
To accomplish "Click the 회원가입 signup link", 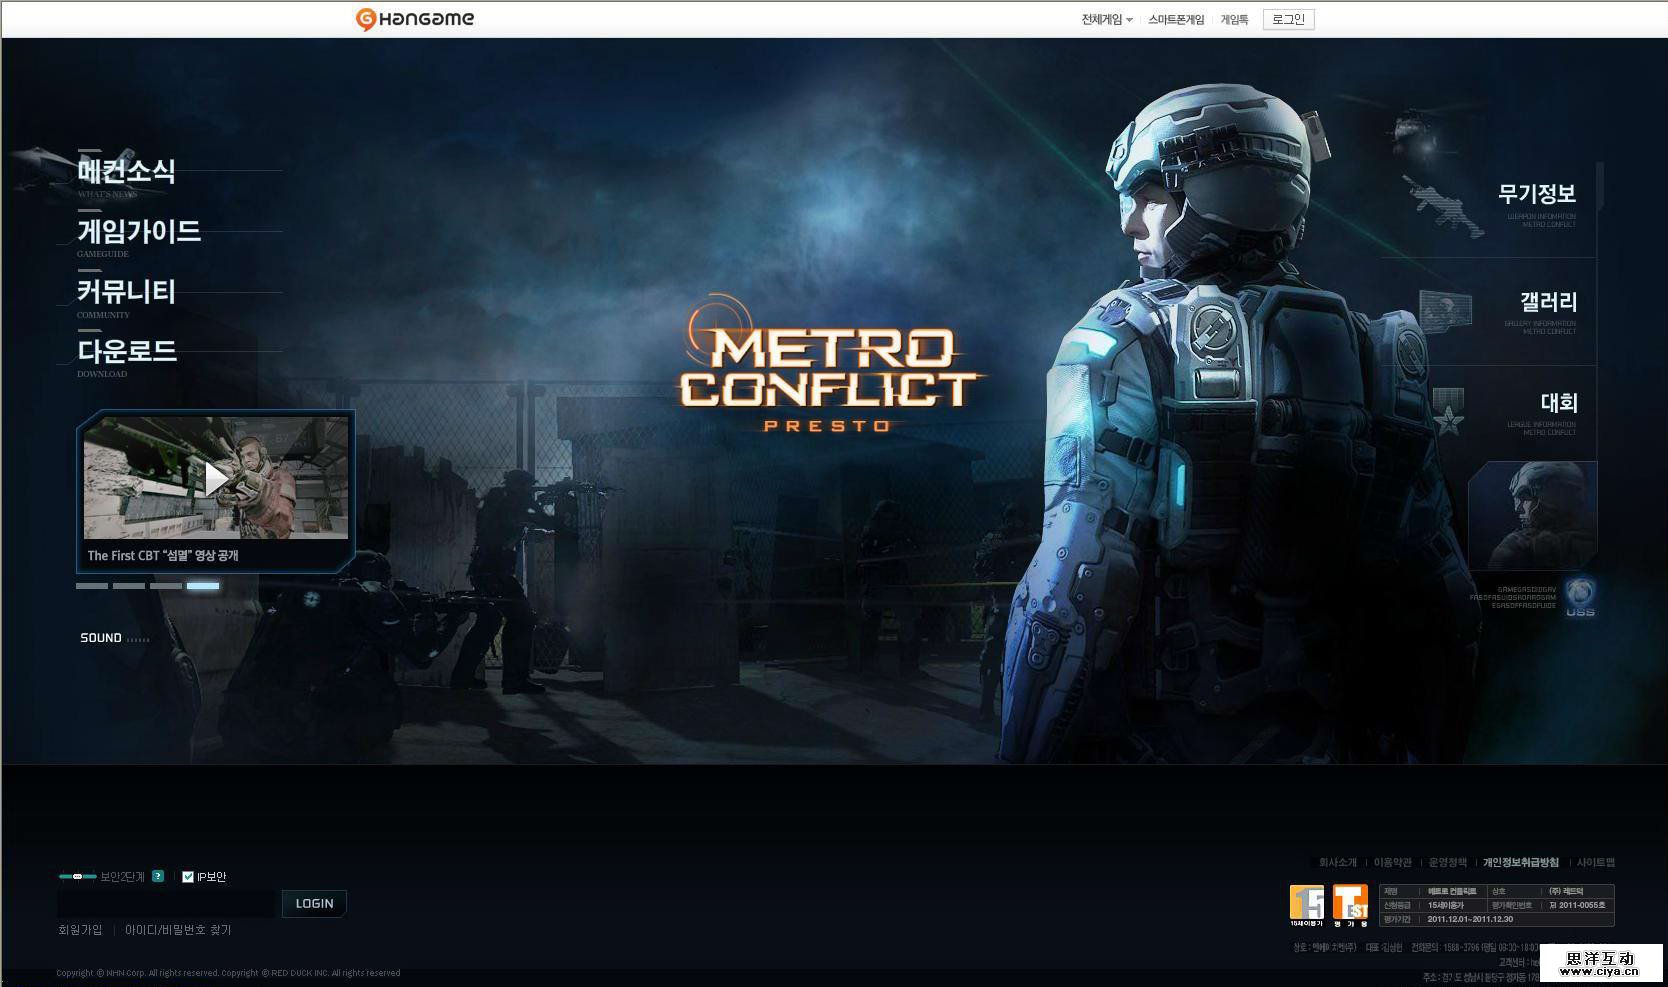I will point(79,929).
